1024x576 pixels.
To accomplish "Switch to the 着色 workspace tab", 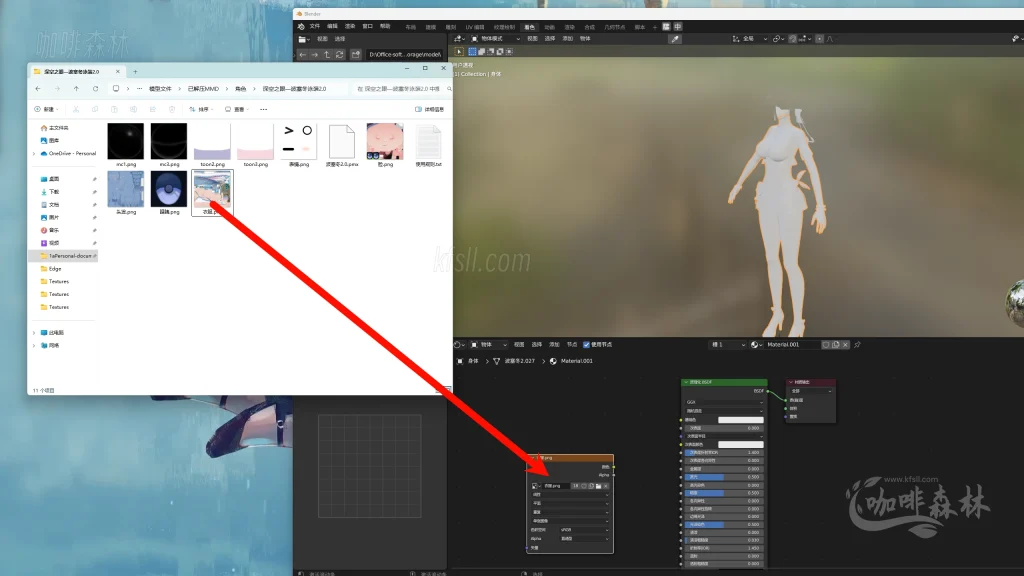I will [x=530, y=27].
